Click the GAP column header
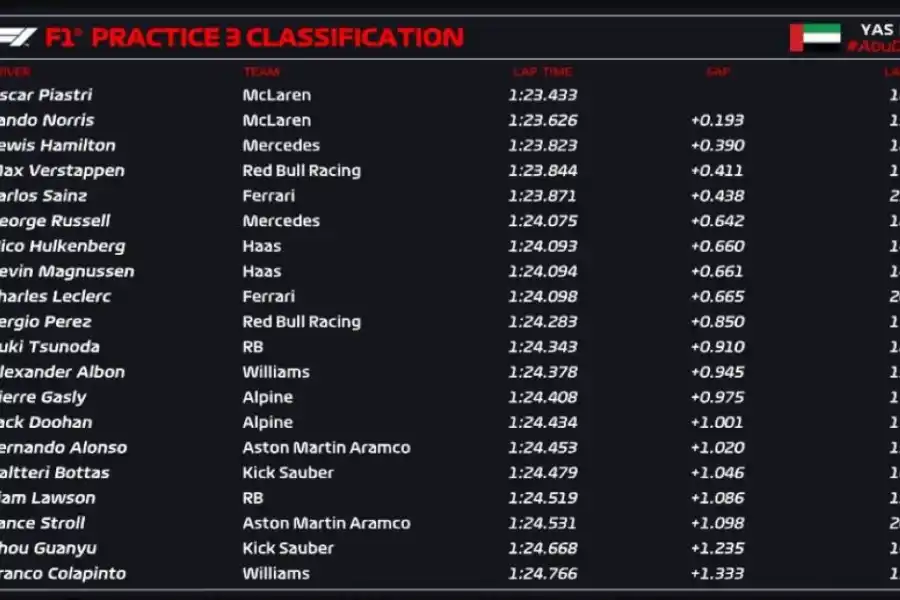 (x=717, y=72)
